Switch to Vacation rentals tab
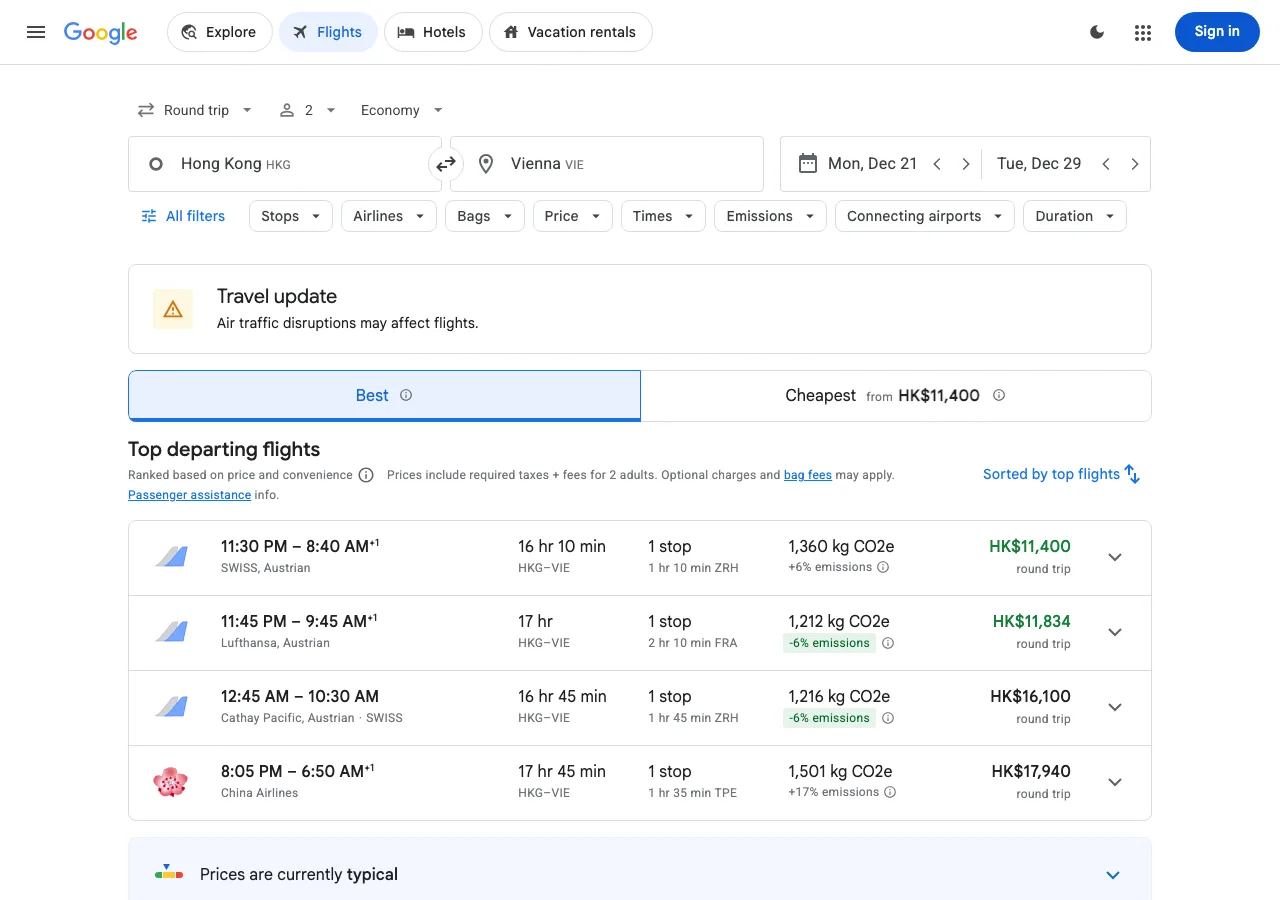Screen dimensions: 1280x900 [571, 32]
